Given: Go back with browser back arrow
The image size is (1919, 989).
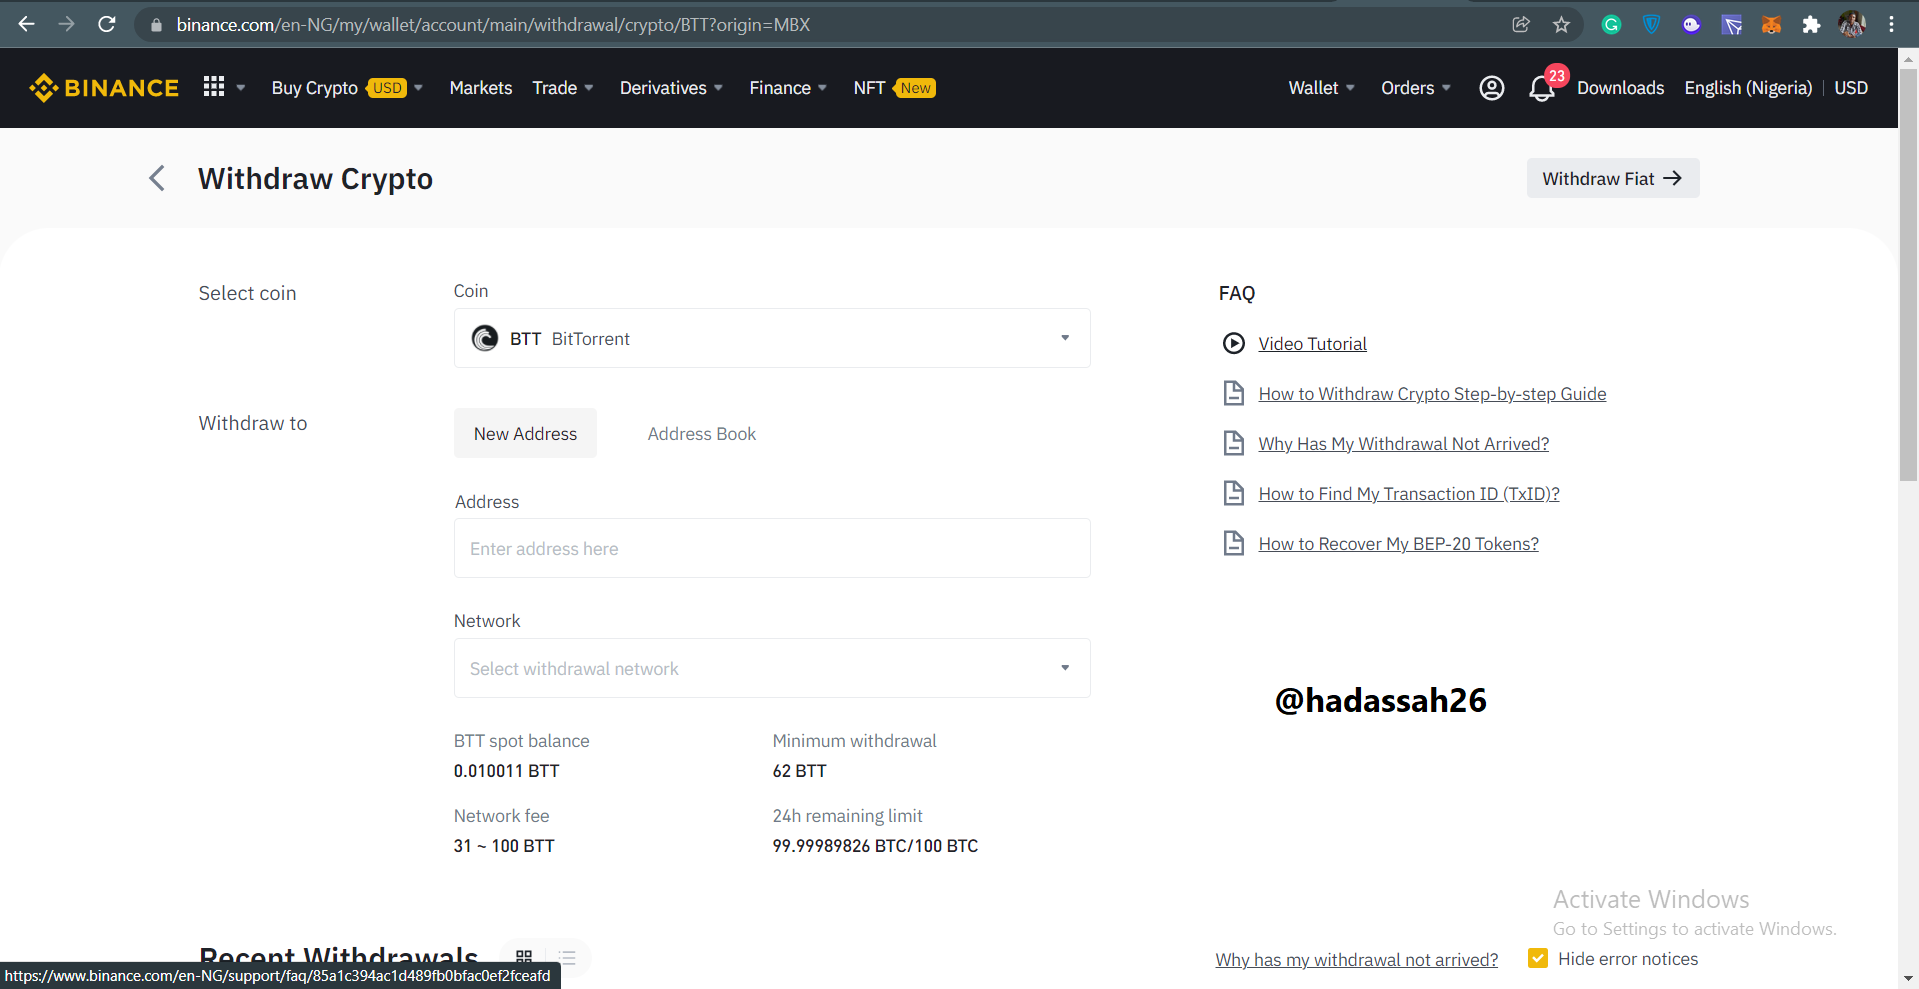Looking at the screenshot, I should 27,24.
